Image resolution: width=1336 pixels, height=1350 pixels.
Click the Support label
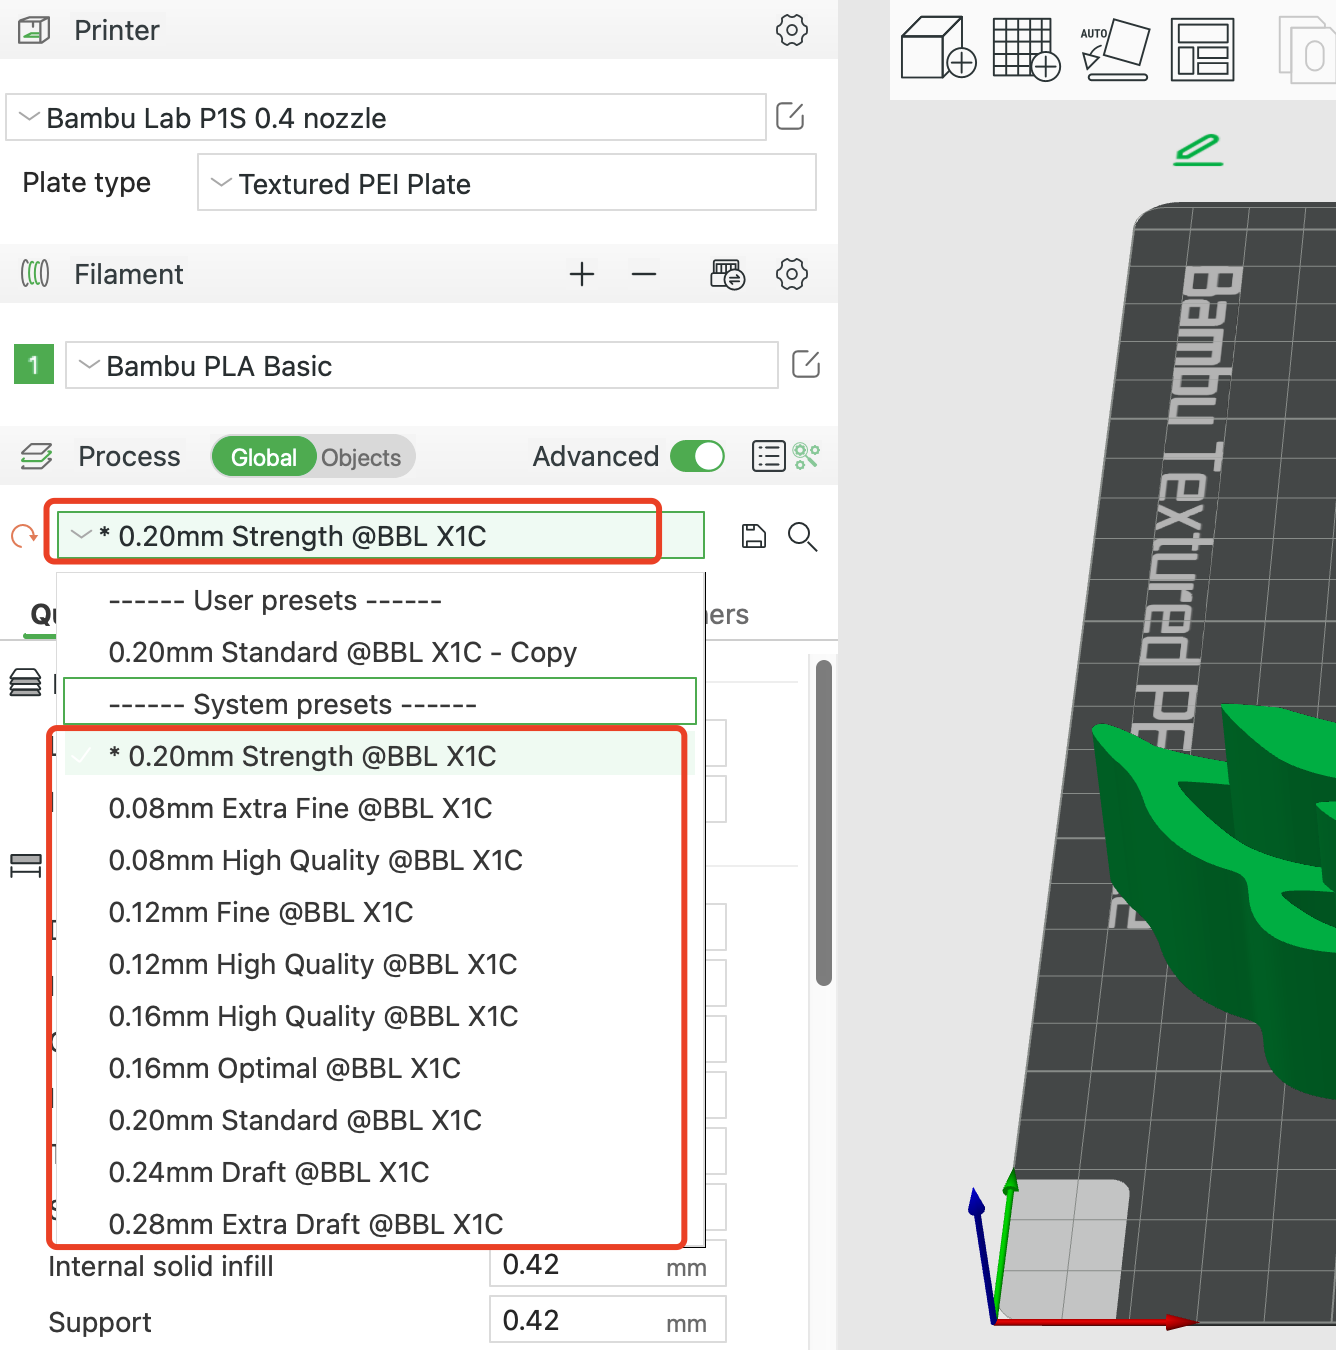click(x=99, y=1322)
